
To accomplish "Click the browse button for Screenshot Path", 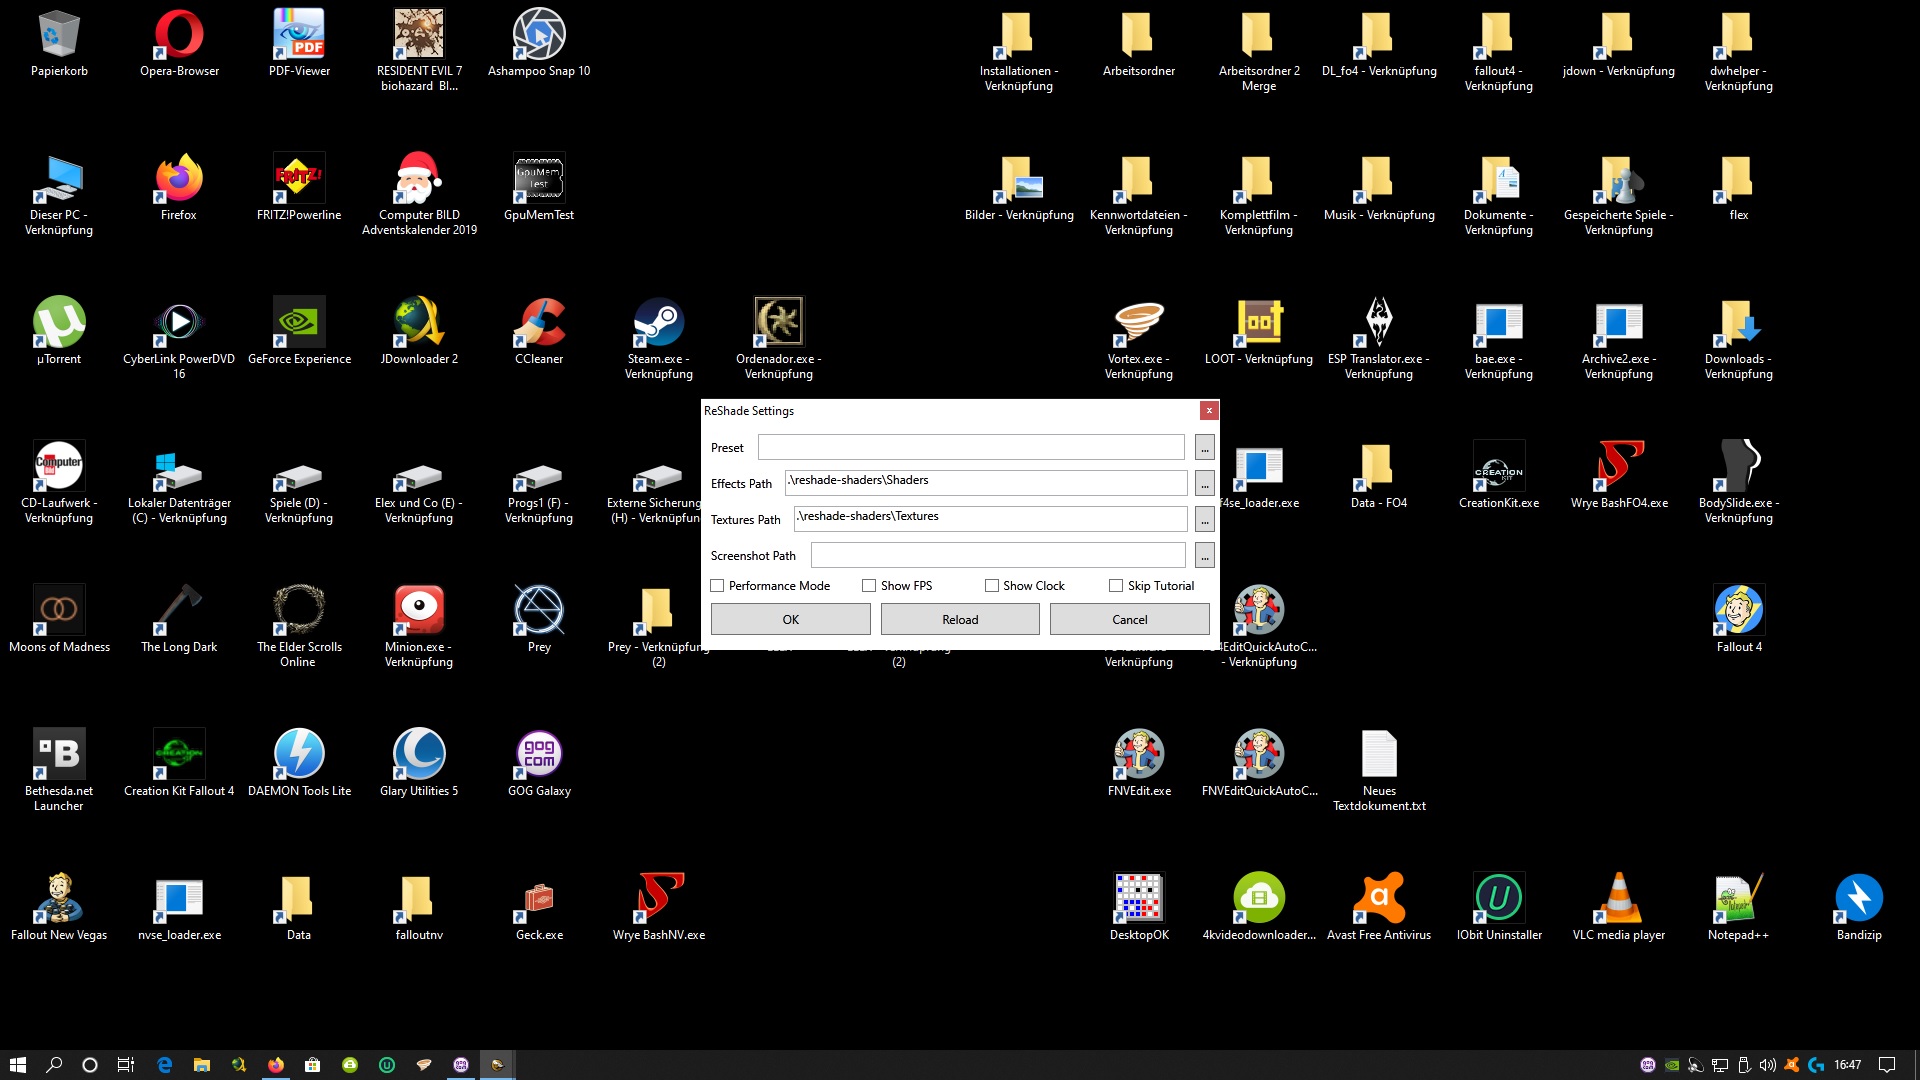I will coord(1204,556).
